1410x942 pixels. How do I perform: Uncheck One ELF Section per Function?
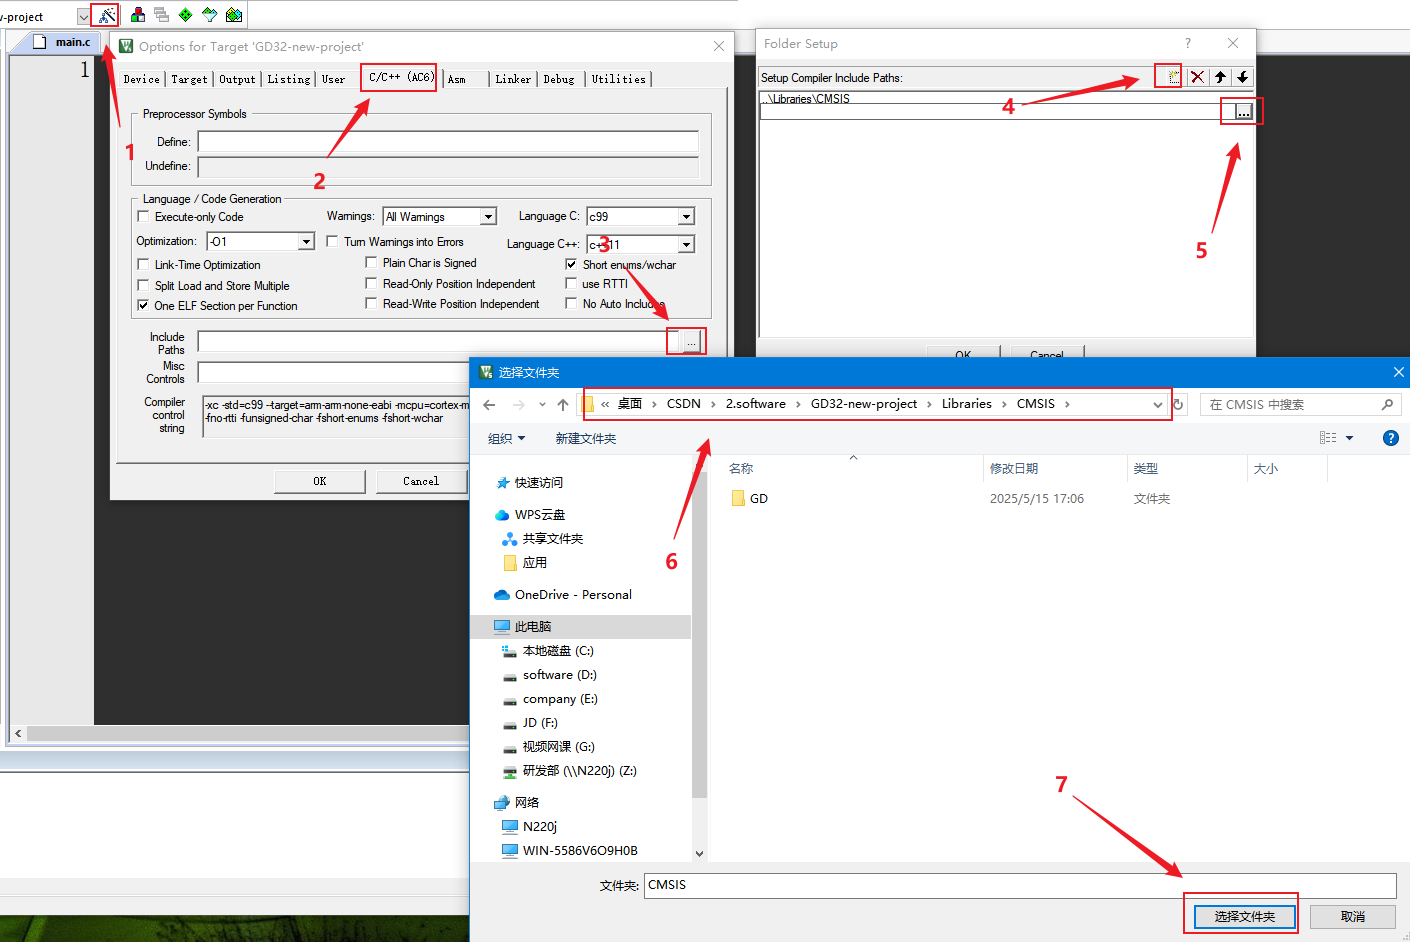pos(143,305)
